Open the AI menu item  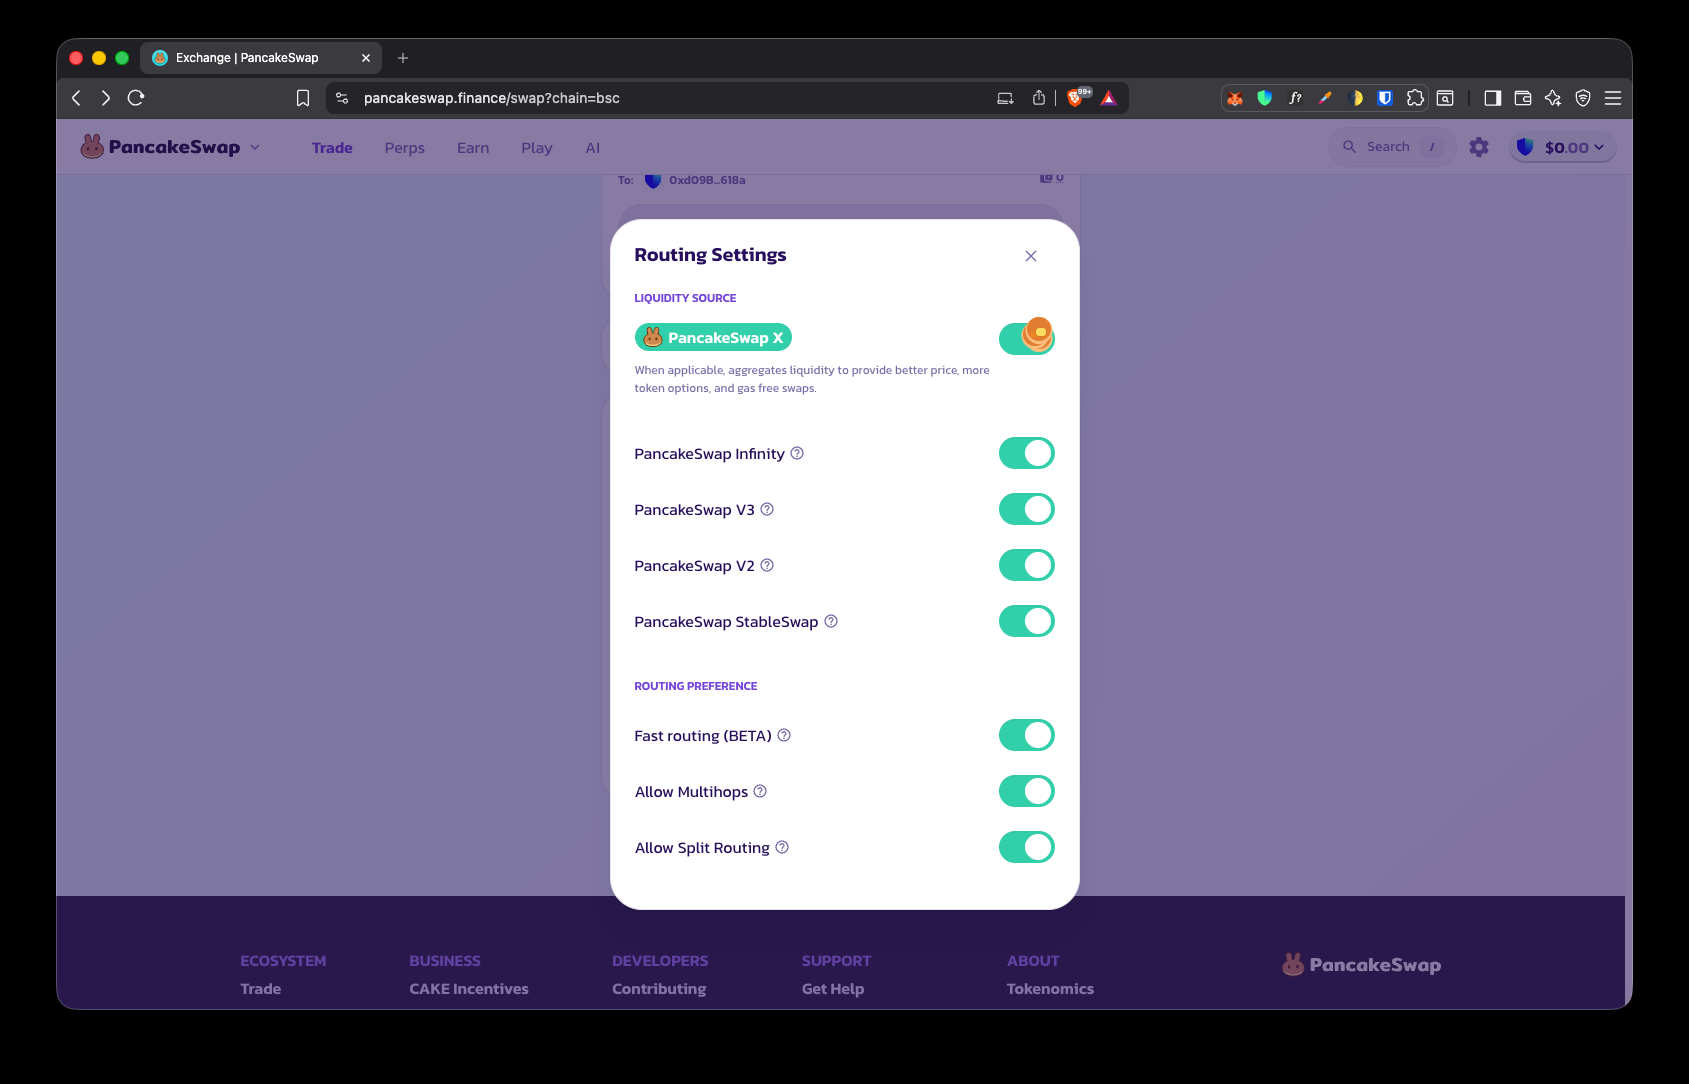pyautogui.click(x=593, y=148)
